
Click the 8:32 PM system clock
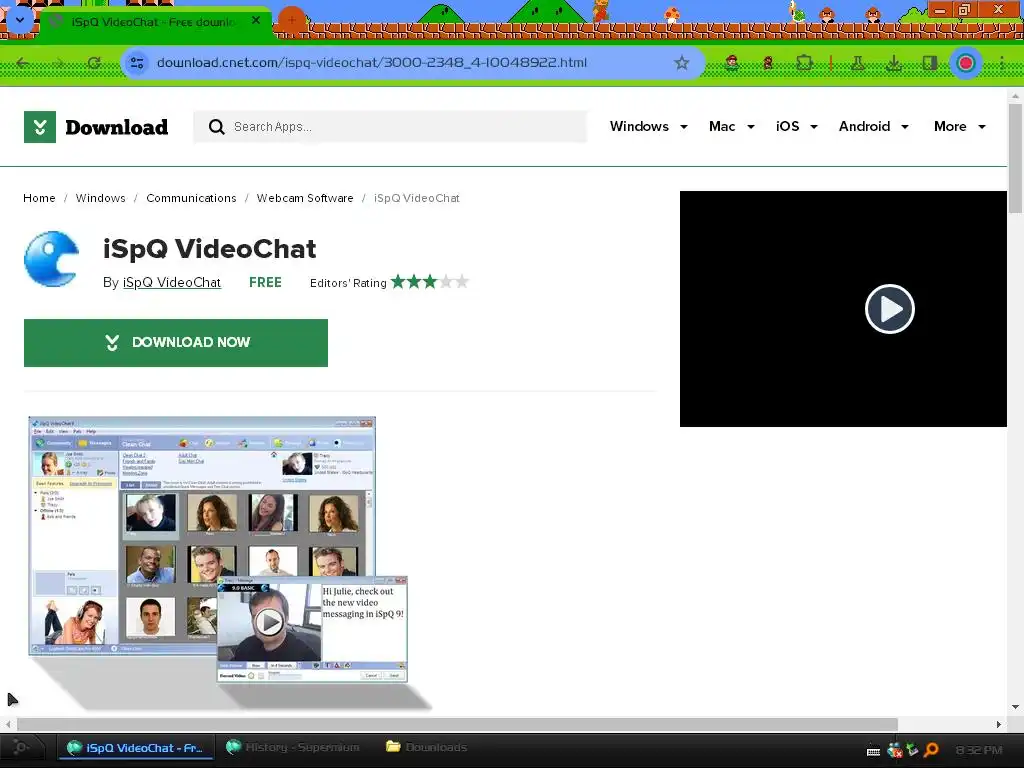pos(979,750)
